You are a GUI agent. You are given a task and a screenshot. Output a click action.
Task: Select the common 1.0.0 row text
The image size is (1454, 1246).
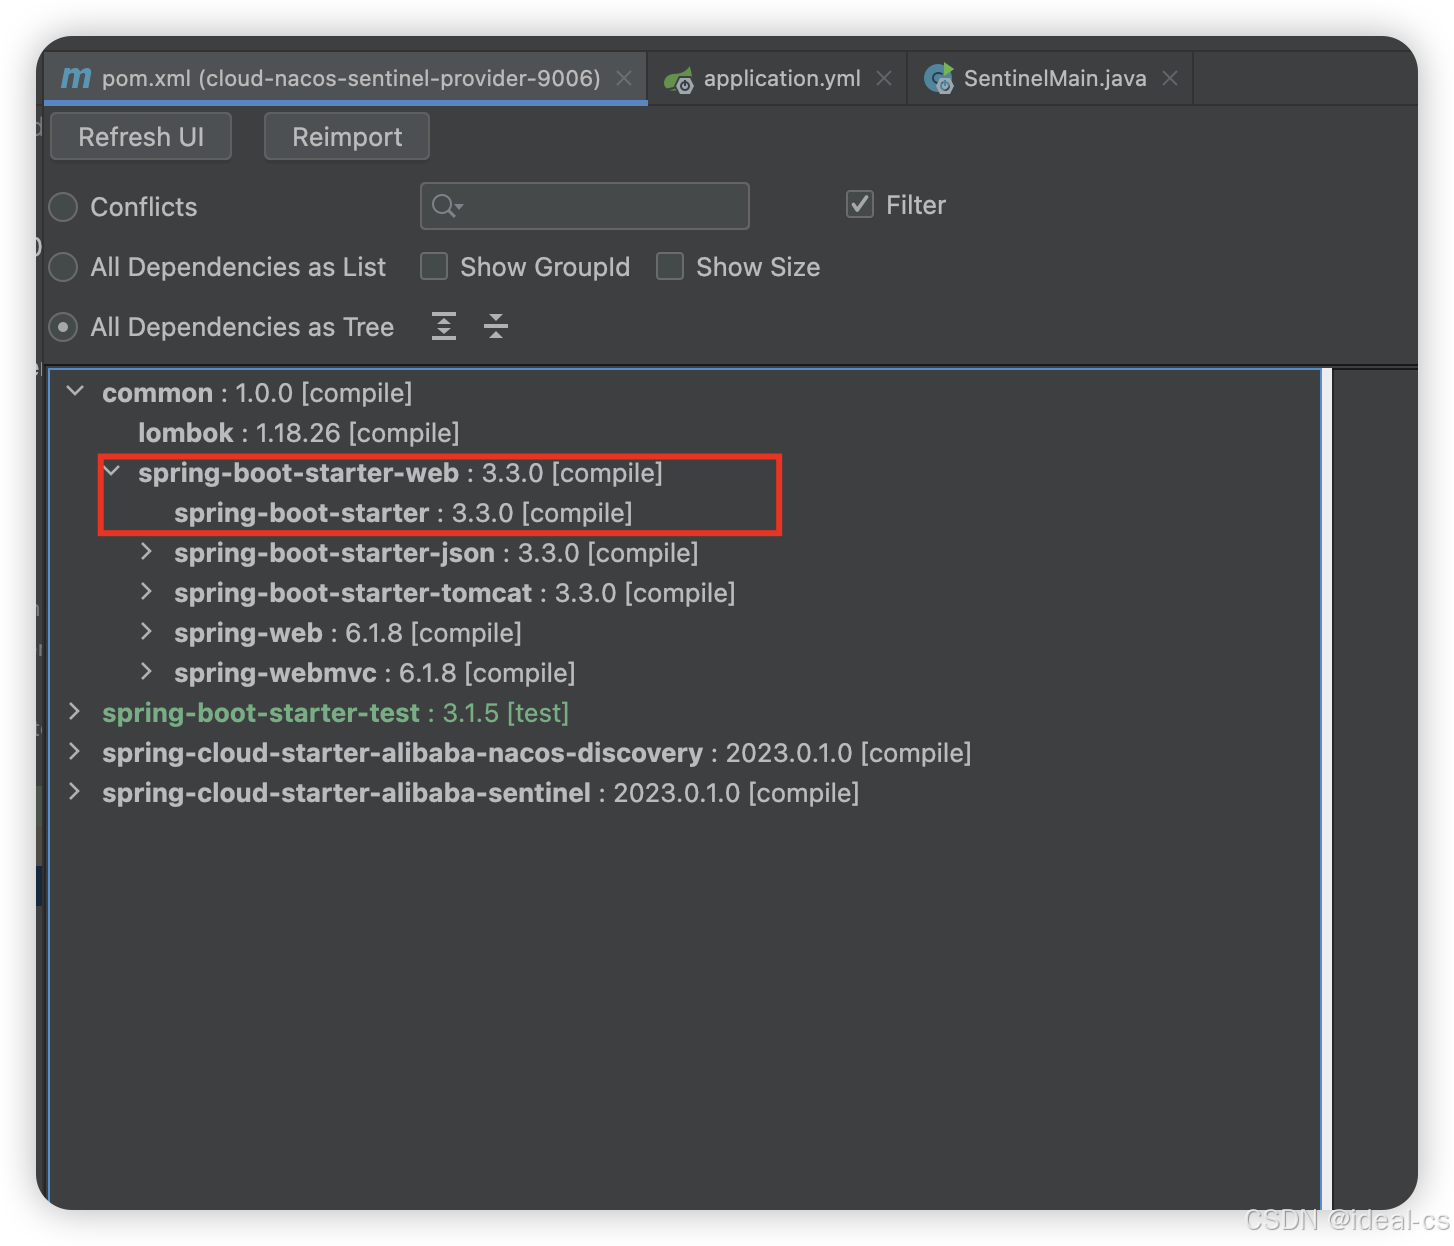(x=257, y=393)
